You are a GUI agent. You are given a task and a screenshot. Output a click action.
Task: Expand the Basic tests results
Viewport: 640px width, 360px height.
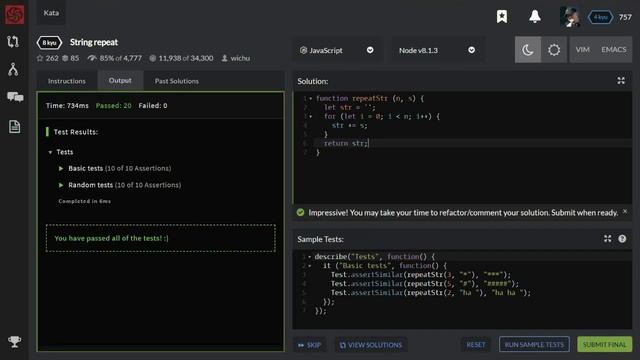(61, 168)
